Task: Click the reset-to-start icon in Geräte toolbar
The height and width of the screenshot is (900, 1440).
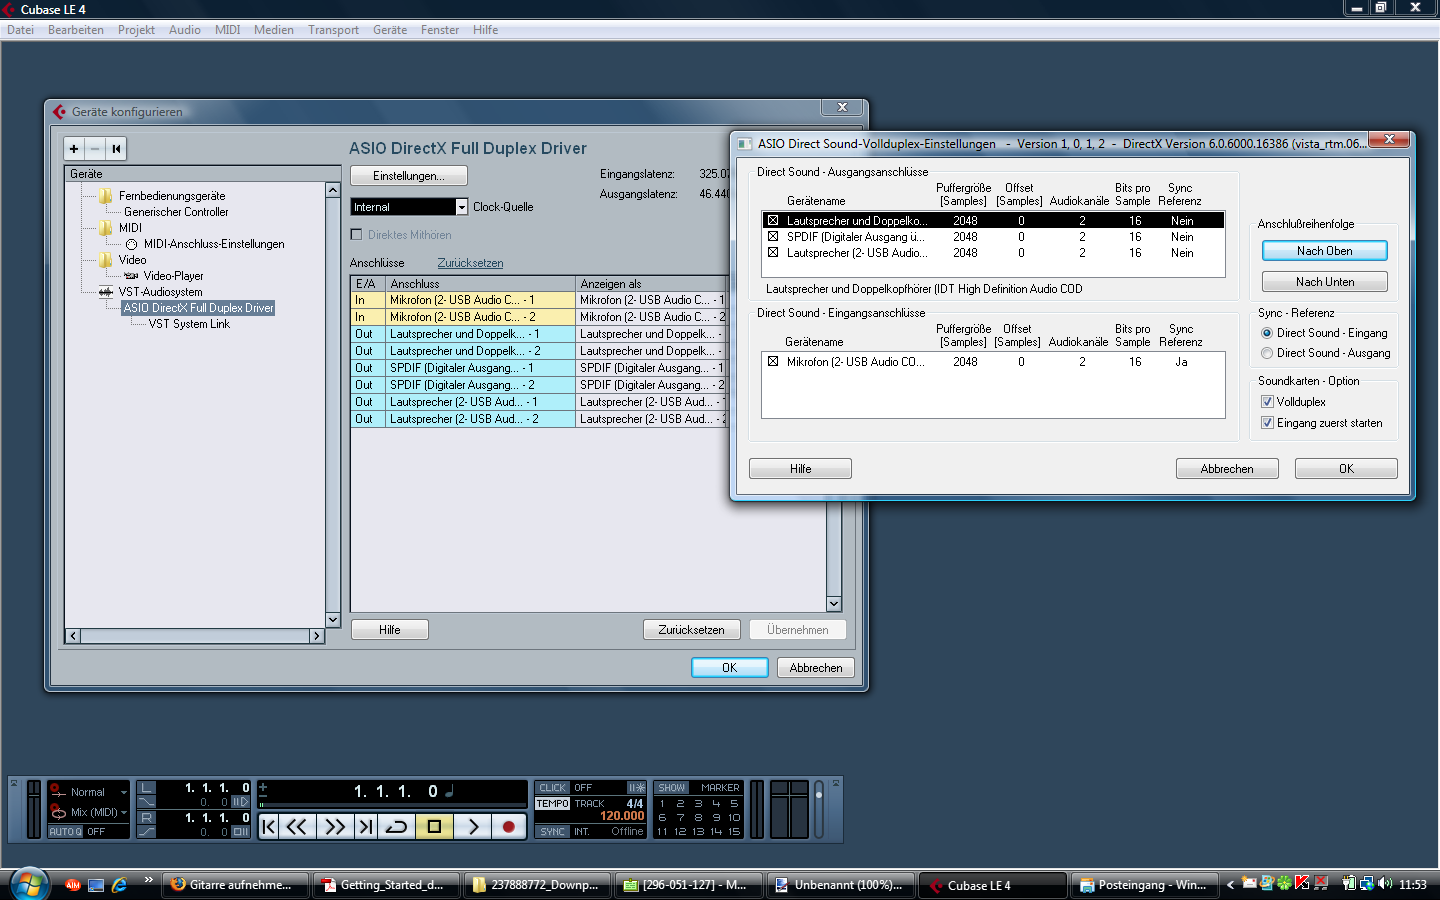Action: pos(116,149)
